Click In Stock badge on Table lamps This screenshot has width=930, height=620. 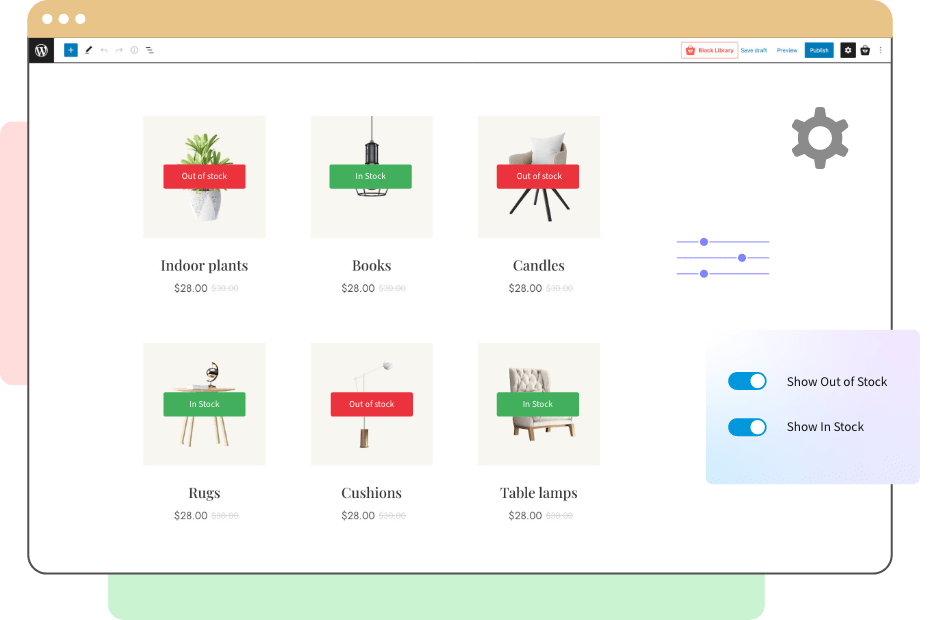(x=538, y=404)
